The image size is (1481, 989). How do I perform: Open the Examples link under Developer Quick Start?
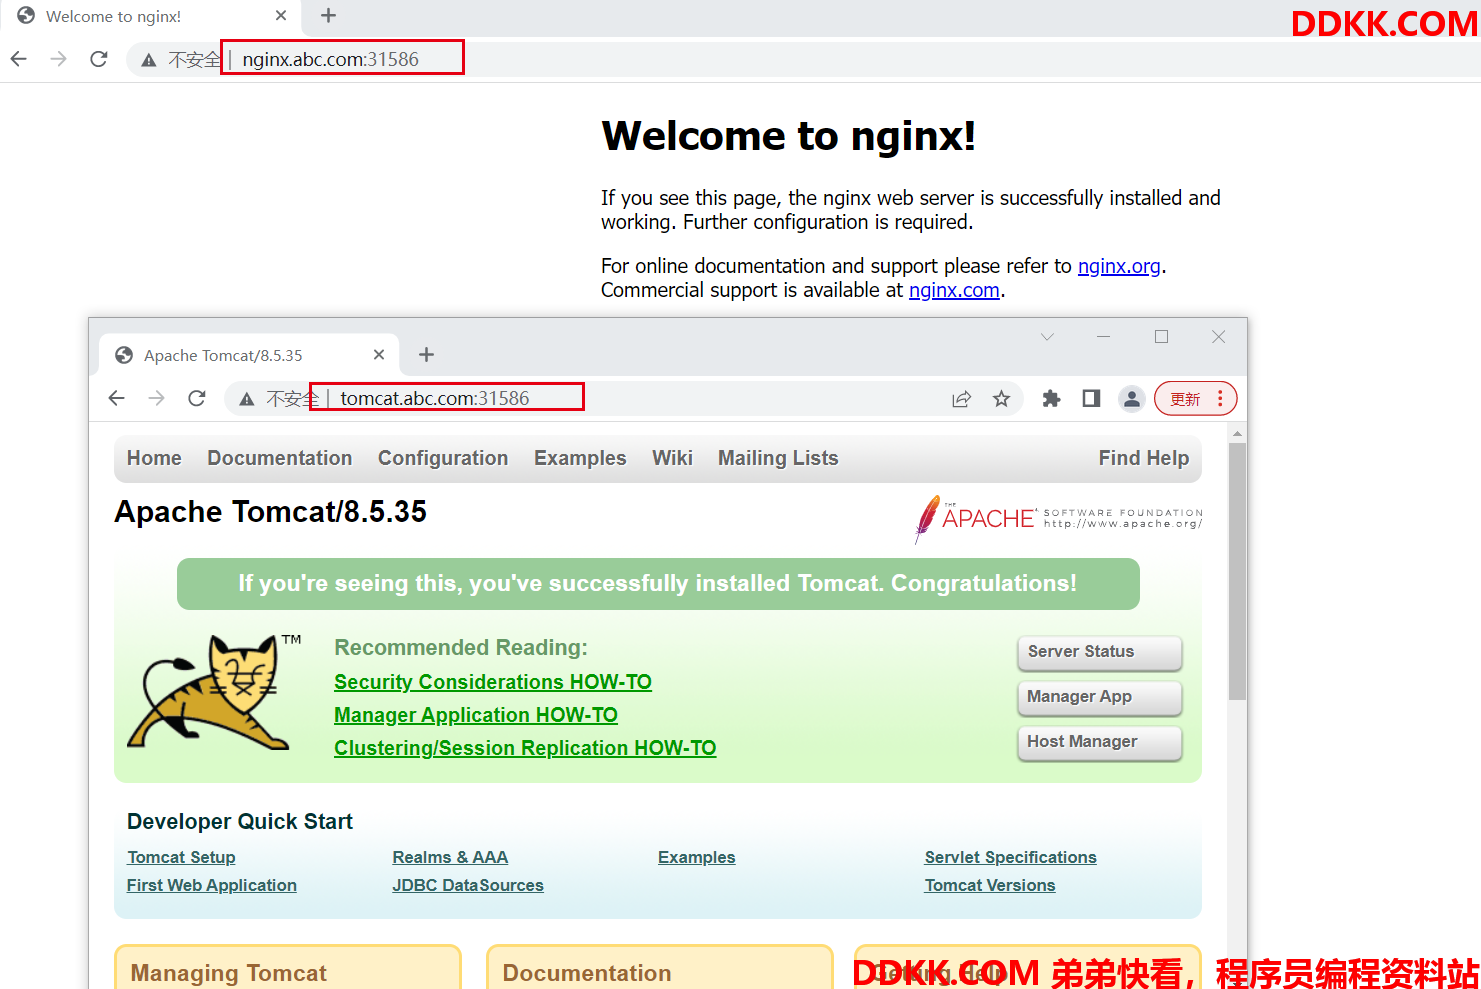tap(696, 857)
